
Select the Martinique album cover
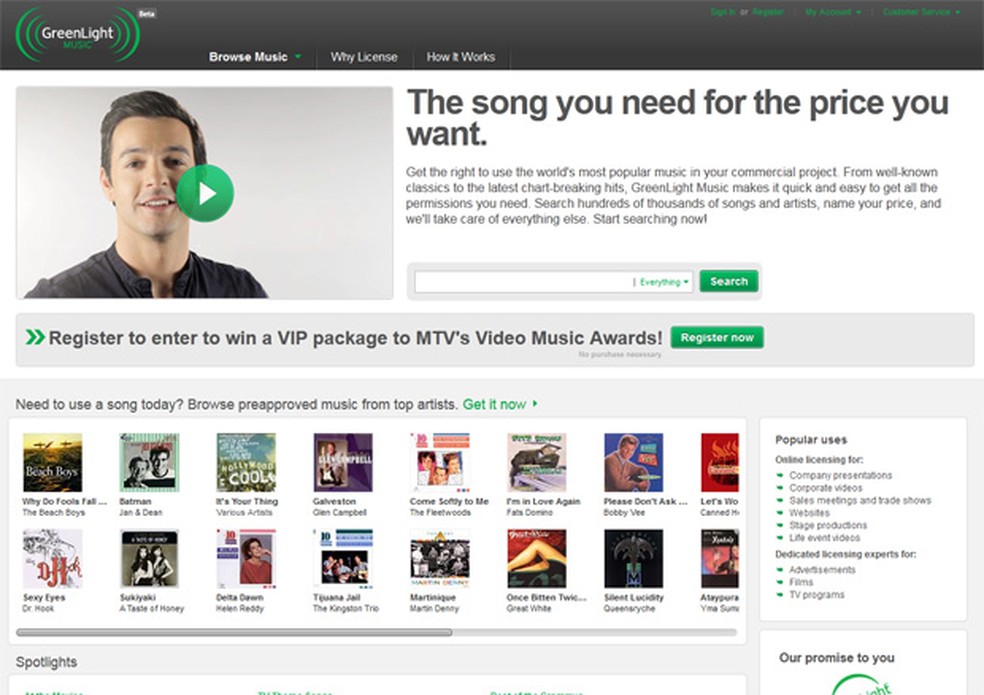(x=440, y=558)
